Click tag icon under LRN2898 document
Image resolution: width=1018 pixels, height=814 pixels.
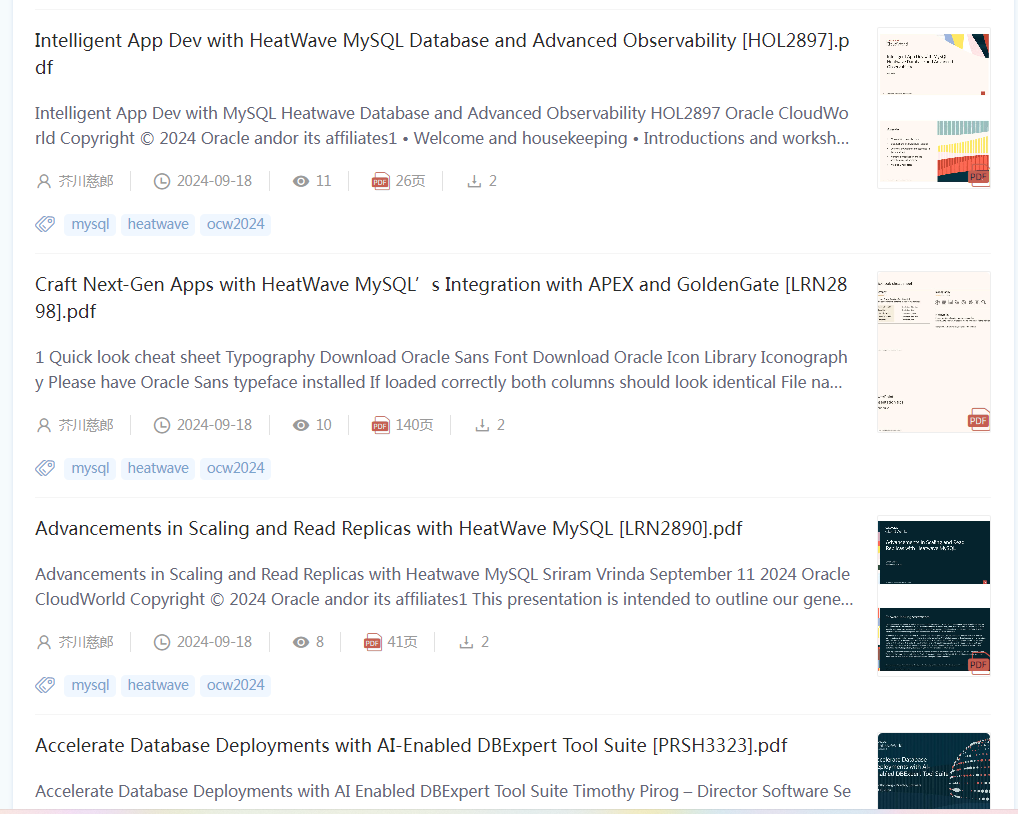point(45,469)
